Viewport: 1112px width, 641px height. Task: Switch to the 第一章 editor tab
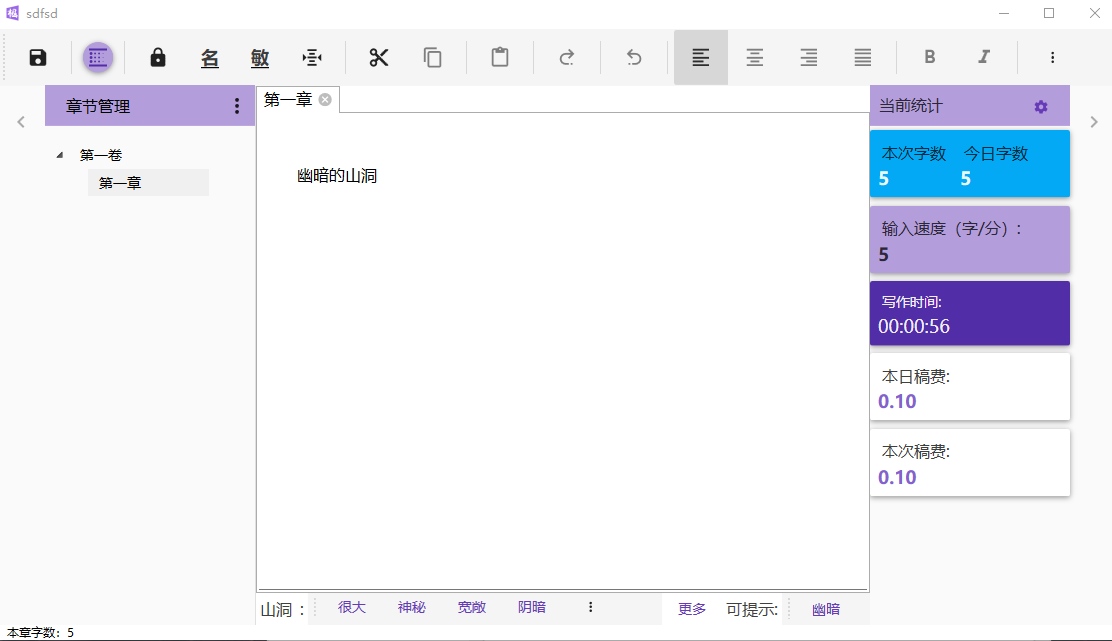[288, 100]
